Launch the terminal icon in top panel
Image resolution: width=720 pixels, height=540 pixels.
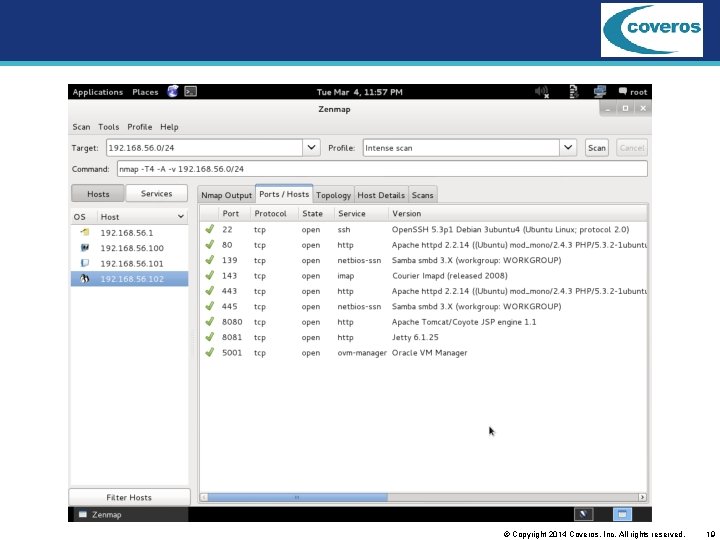[x=191, y=91]
